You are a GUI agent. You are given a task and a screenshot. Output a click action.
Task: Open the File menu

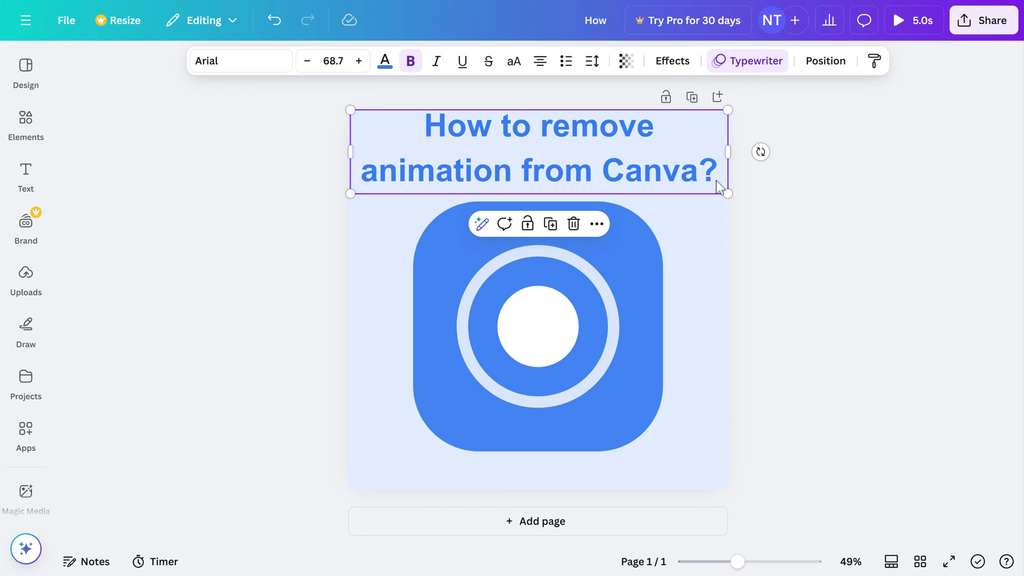coord(66,20)
